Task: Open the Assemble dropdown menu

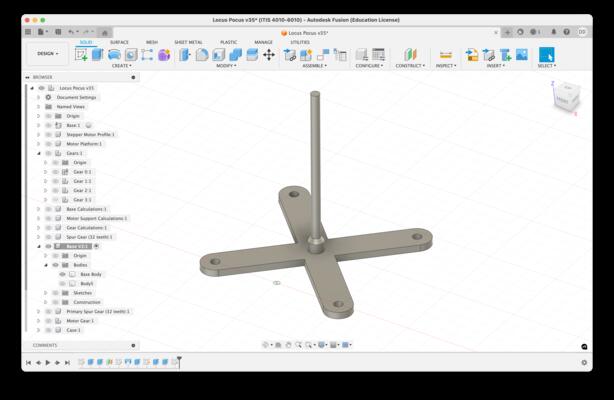Action: 314,66
